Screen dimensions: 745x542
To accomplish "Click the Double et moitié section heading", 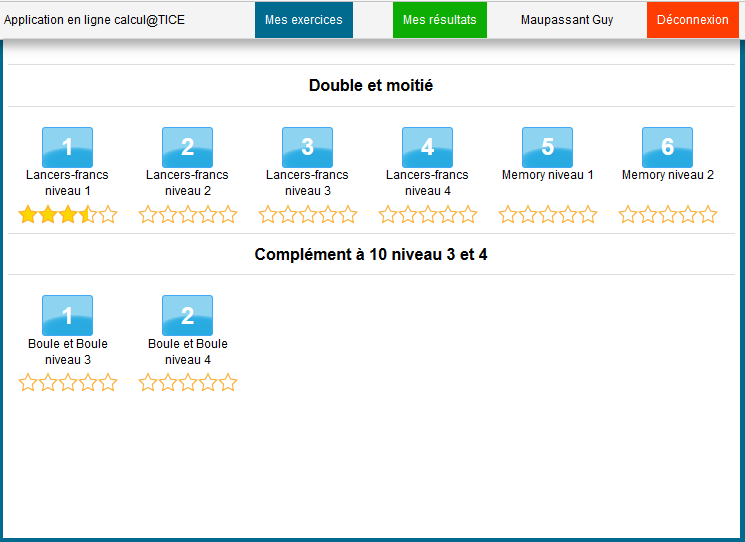I will tap(371, 86).
